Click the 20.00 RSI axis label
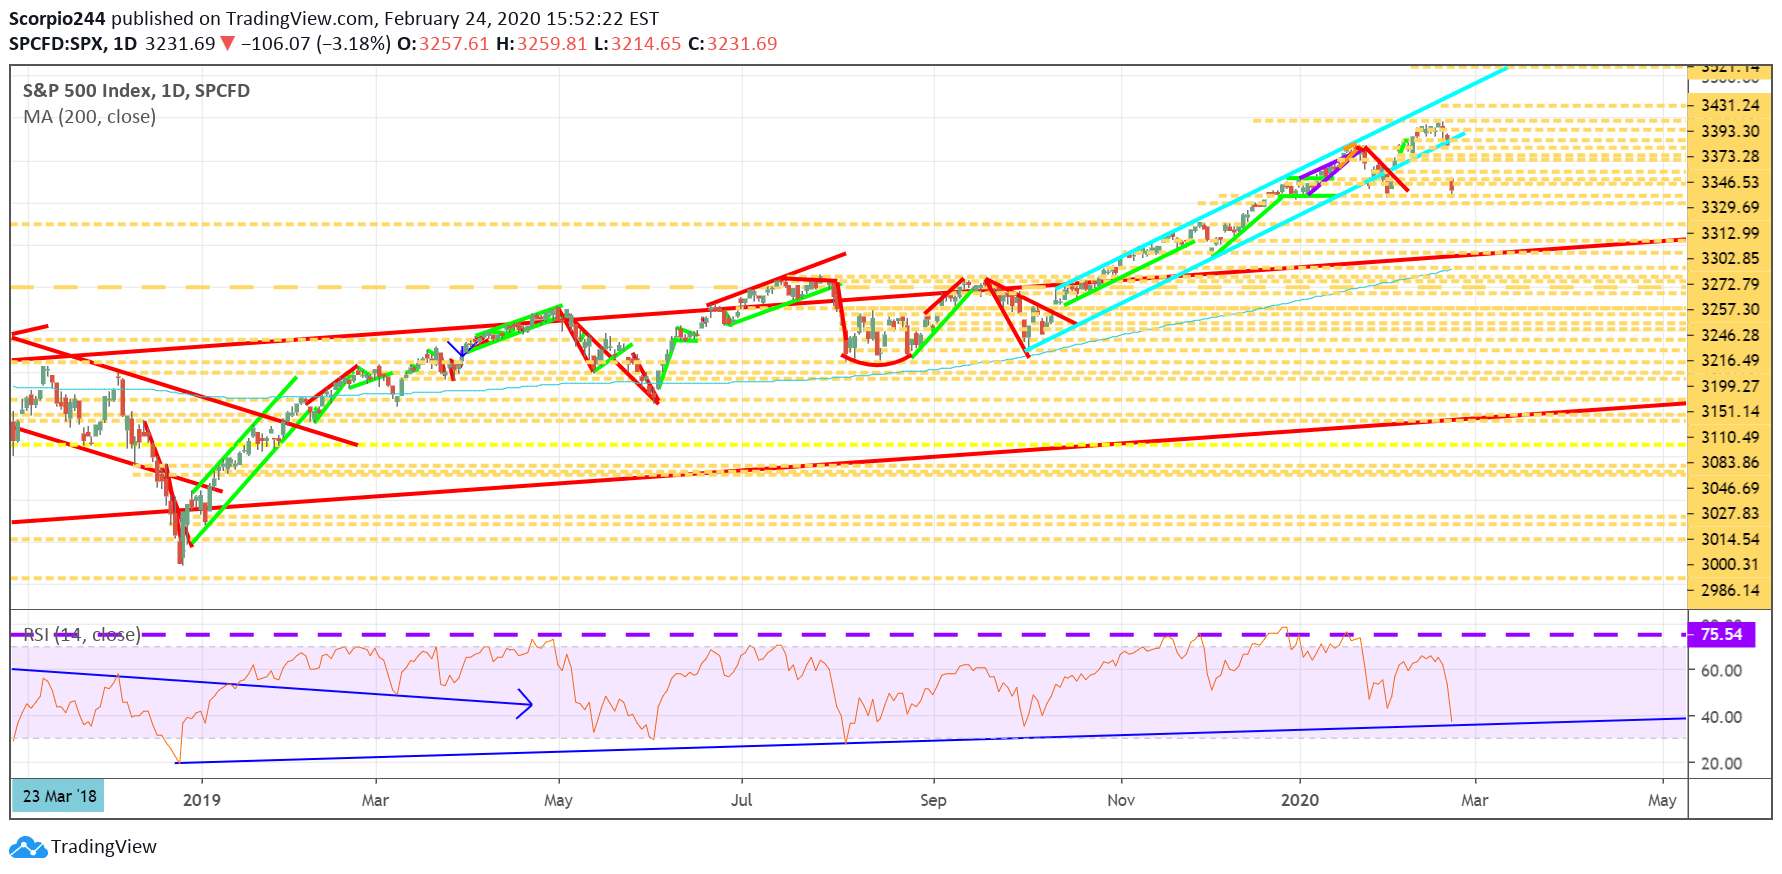The image size is (1782, 874). pyautogui.click(x=1721, y=763)
